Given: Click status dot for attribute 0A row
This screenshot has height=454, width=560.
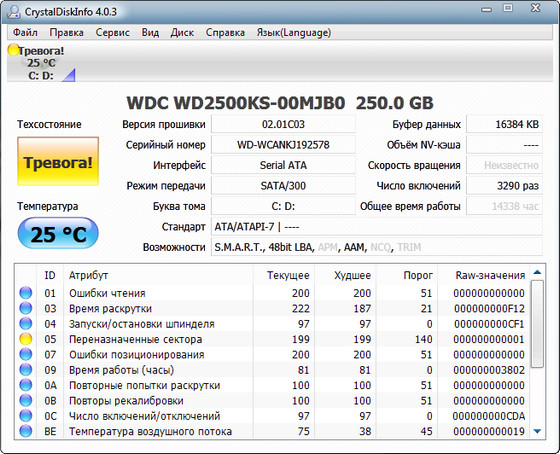Looking at the screenshot, I should (x=26, y=385).
